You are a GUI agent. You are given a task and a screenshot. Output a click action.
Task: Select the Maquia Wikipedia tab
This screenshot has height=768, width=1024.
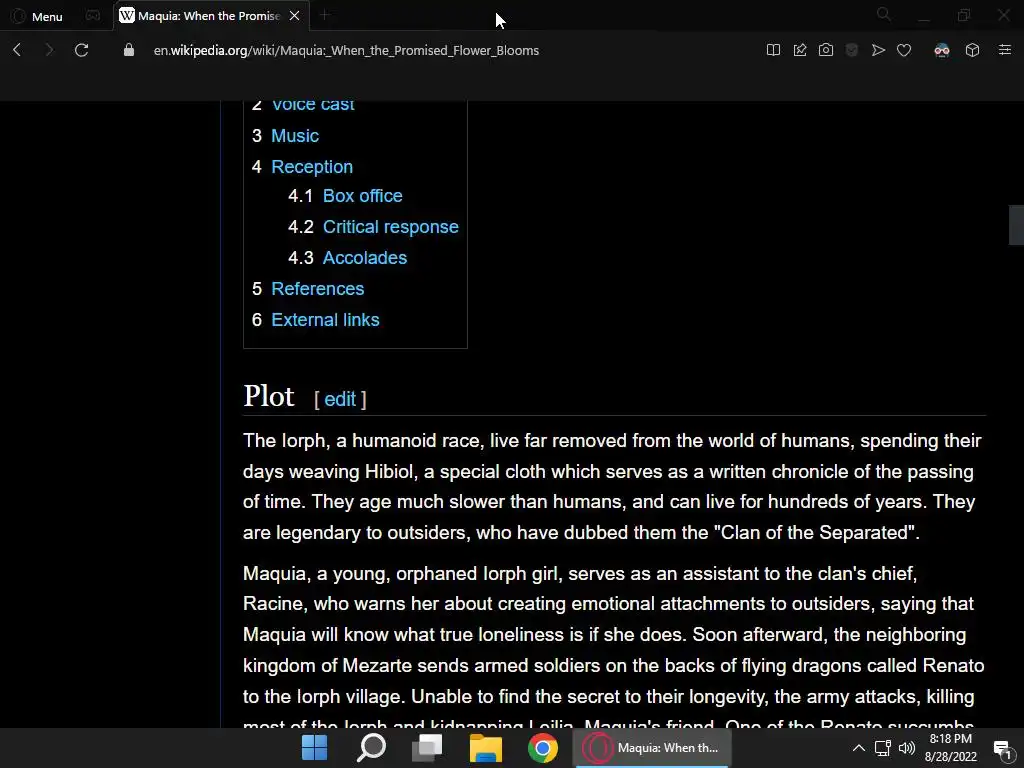coord(208,16)
